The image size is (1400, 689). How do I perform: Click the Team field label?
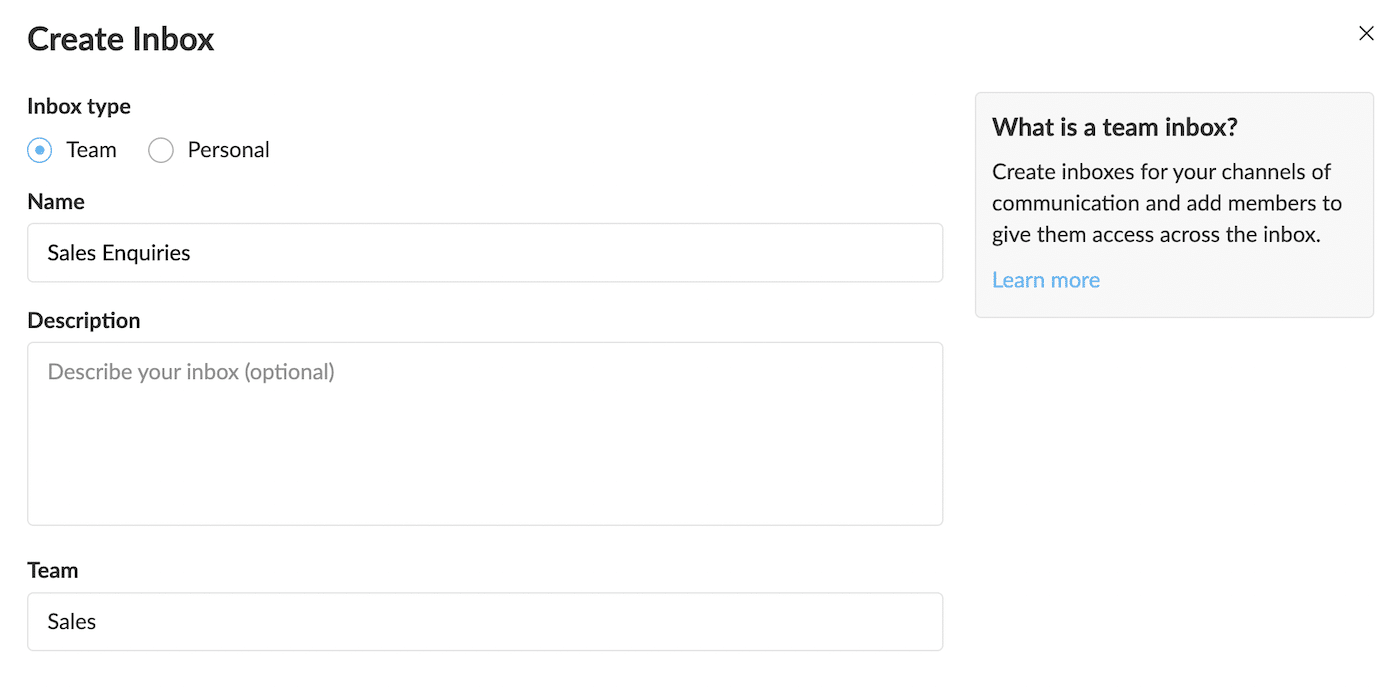[52, 569]
